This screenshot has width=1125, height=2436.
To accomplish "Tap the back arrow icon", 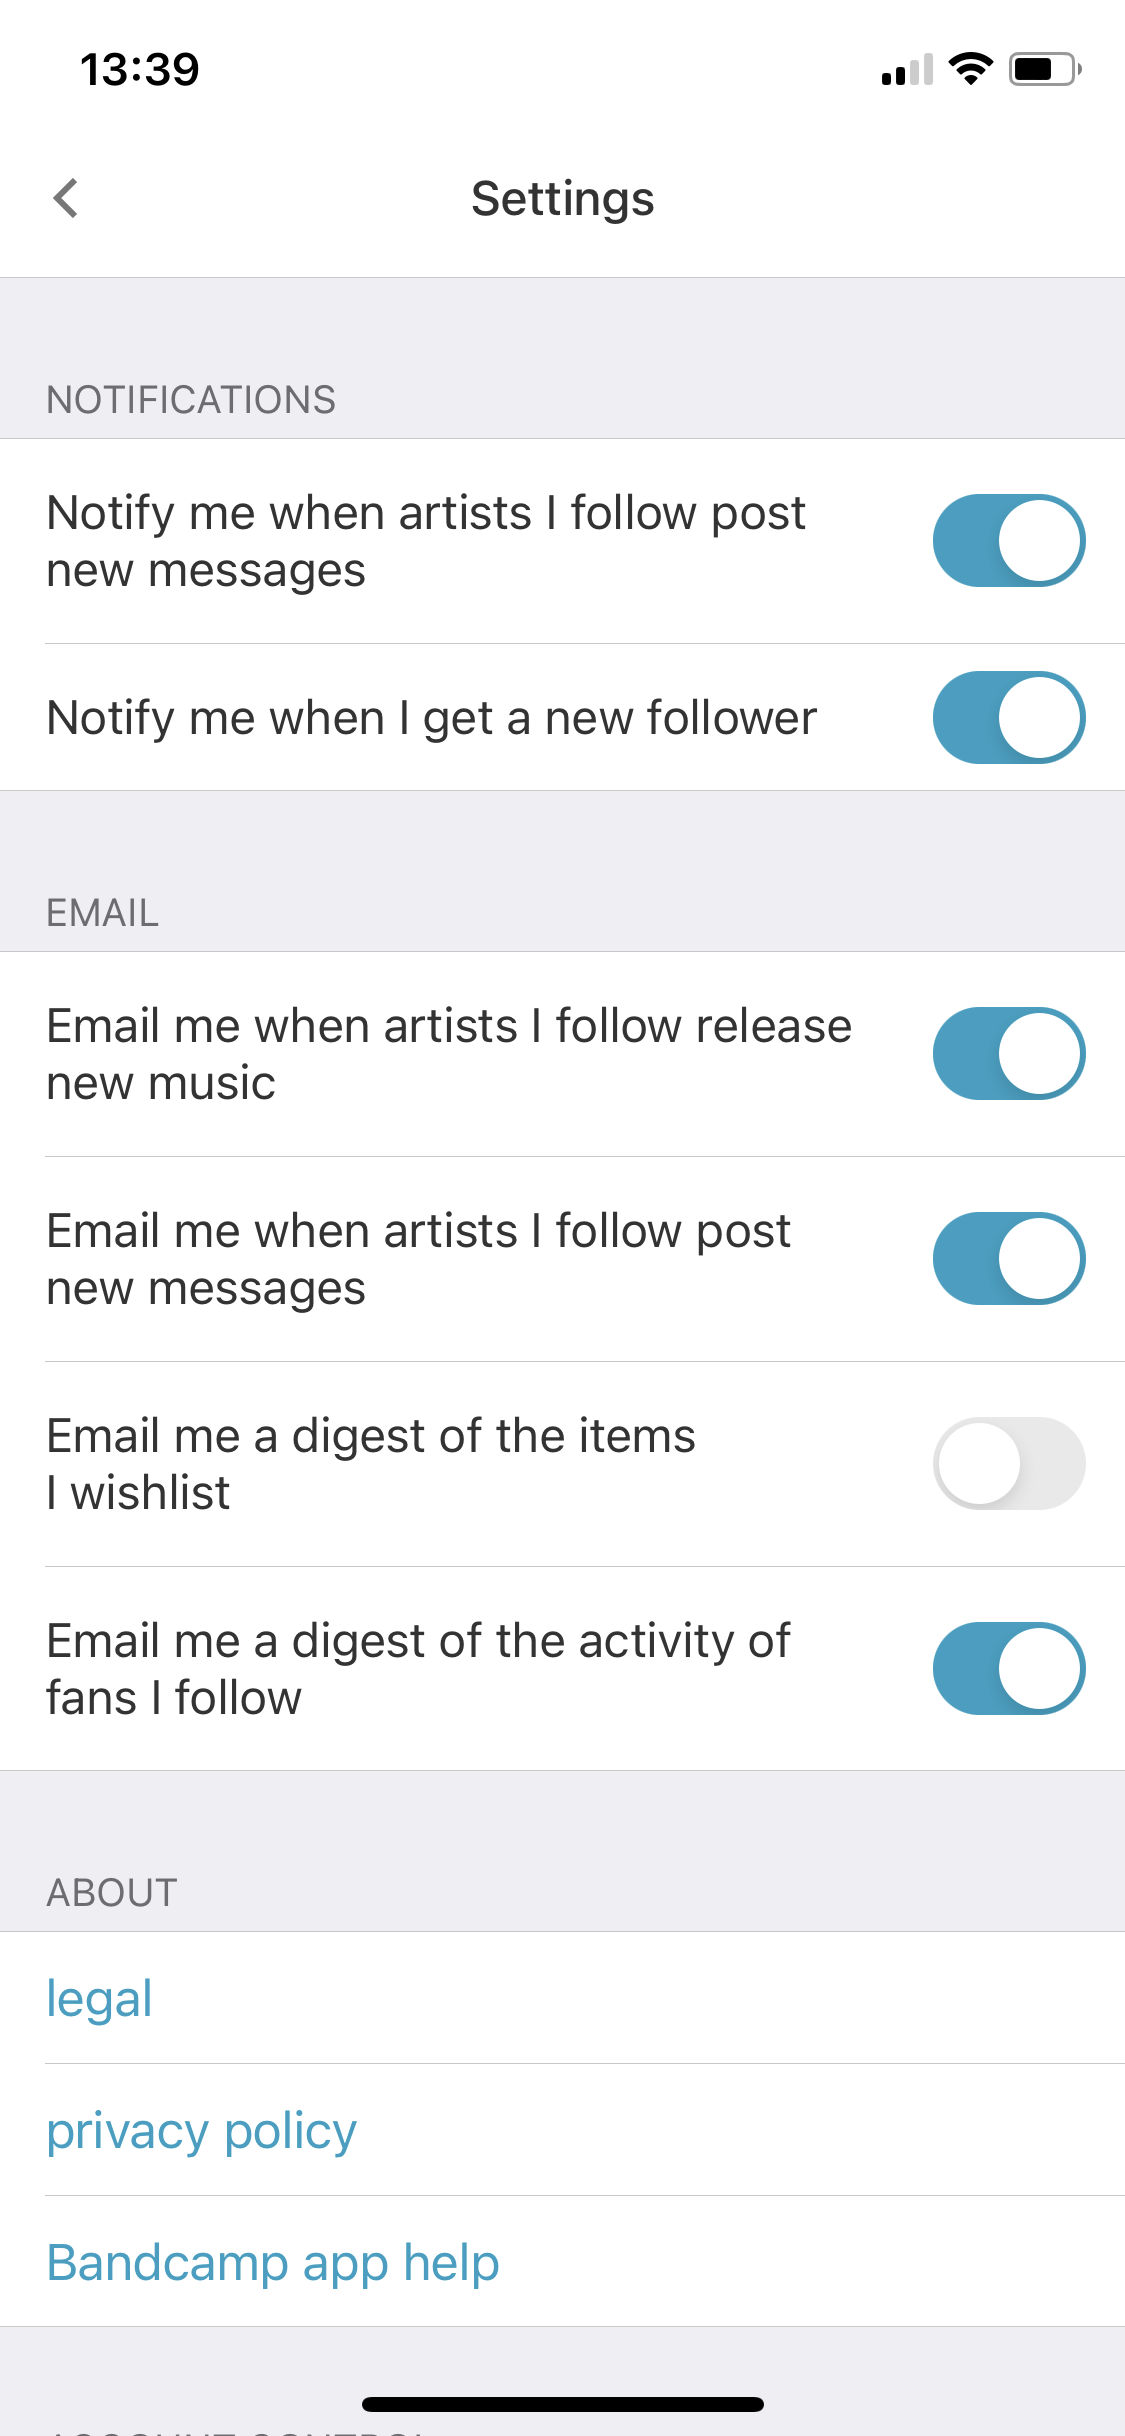I will pyautogui.click(x=66, y=198).
